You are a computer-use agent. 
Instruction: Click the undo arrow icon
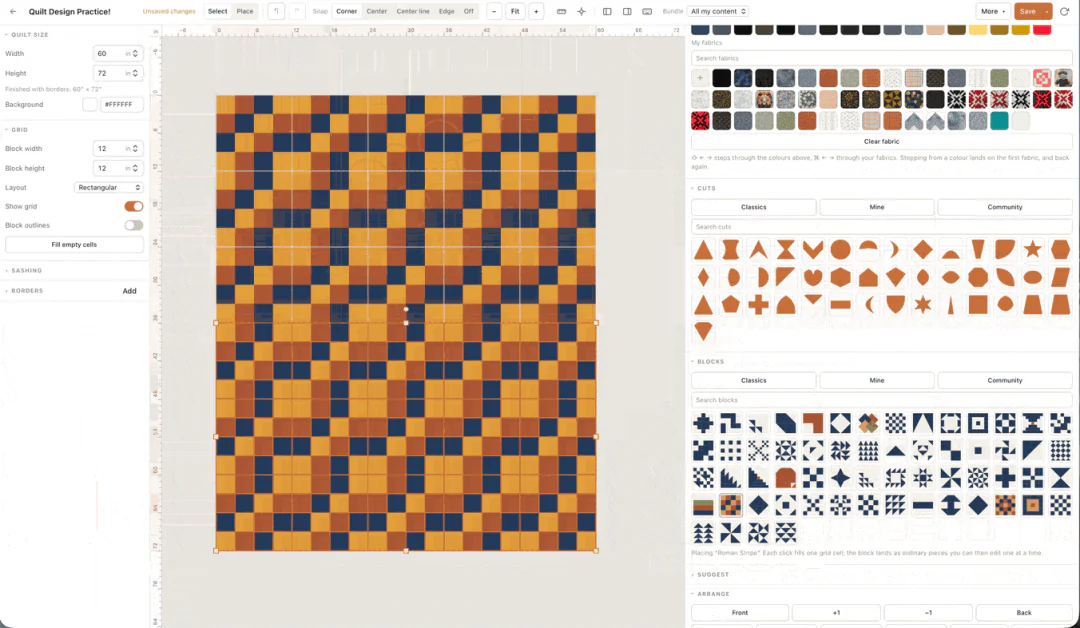[276, 11]
